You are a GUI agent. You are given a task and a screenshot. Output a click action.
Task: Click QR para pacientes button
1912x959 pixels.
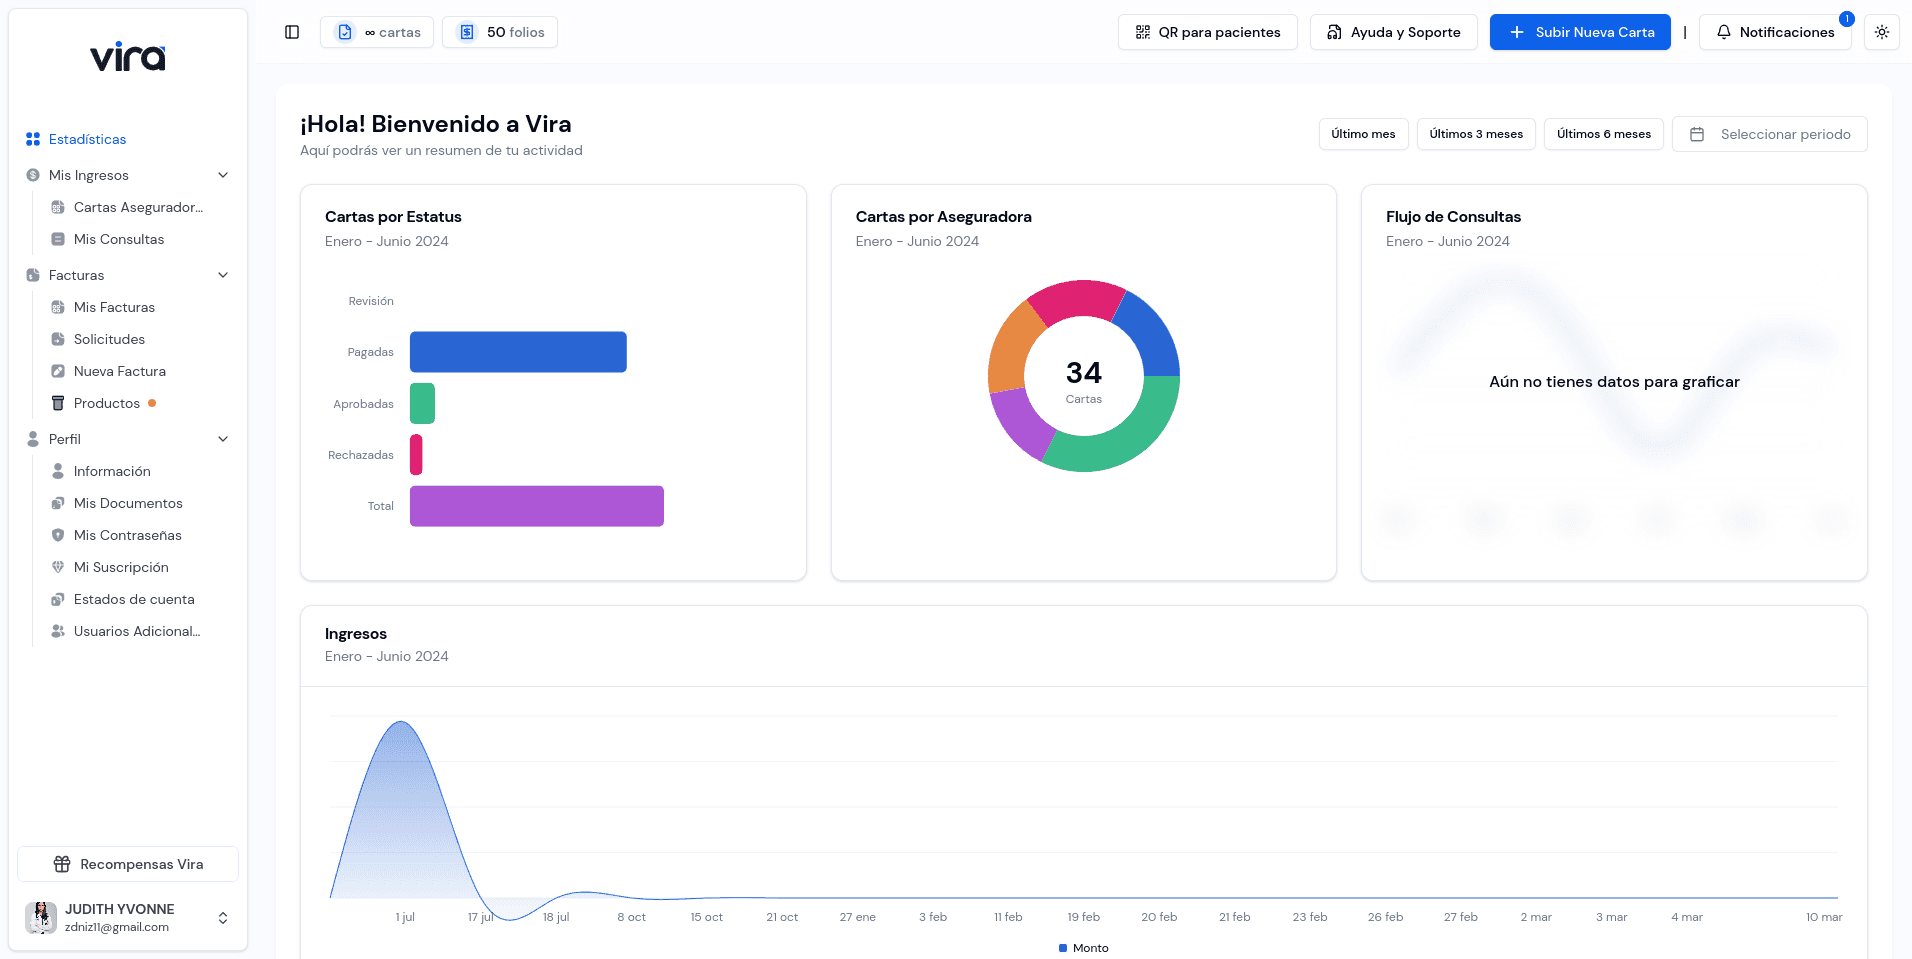(1208, 32)
